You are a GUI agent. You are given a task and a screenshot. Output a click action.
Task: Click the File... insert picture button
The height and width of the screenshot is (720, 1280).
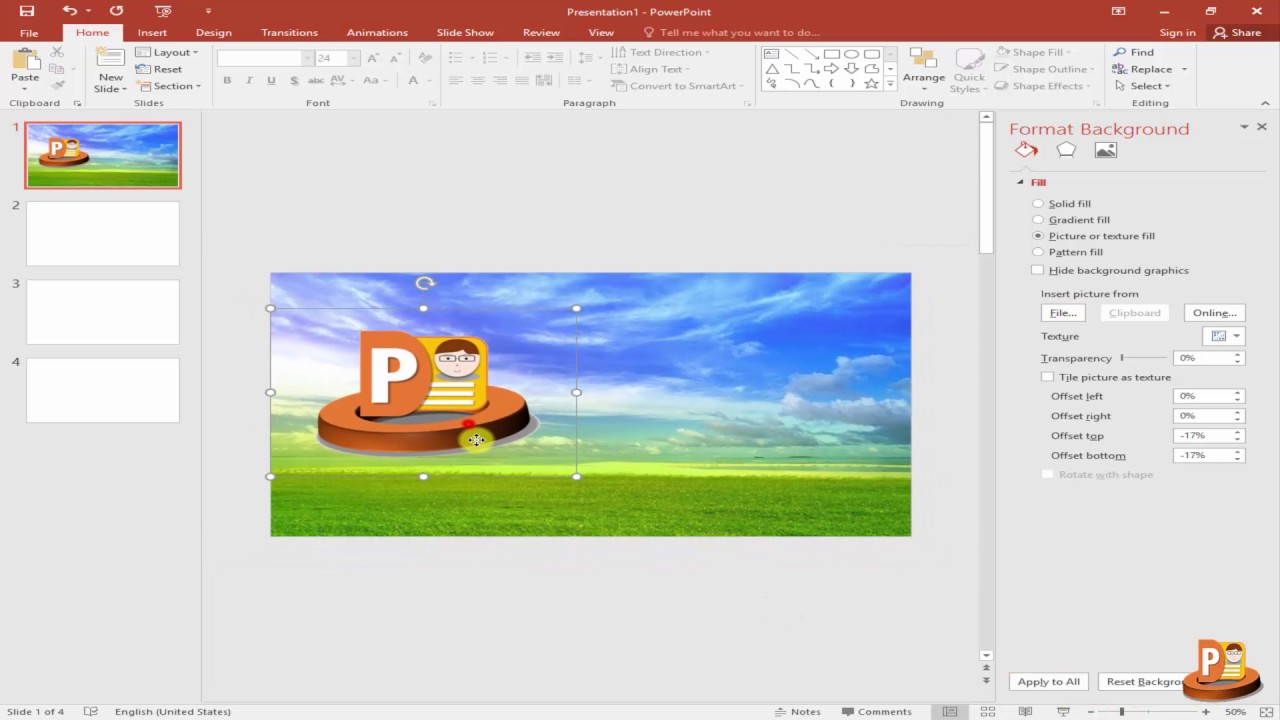[1063, 313]
